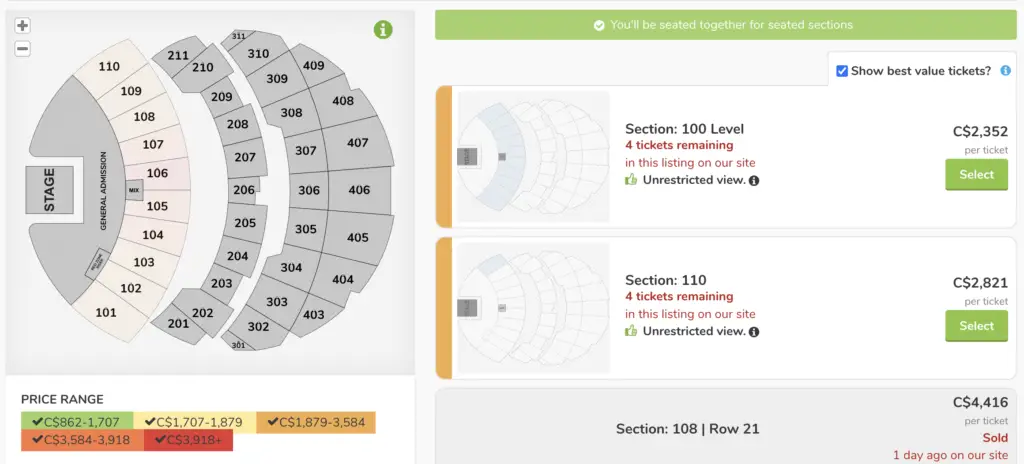Click the MIX booth on the map
Image resolution: width=1024 pixels, height=464 pixels.
(134, 190)
